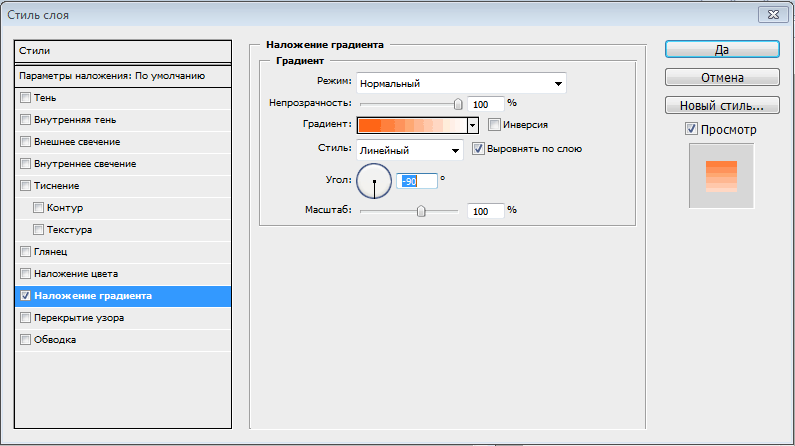Uncheck the Просмотр preview checkbox
The height and width of the screenshot is (446, 795).
(x=691, y=129)
